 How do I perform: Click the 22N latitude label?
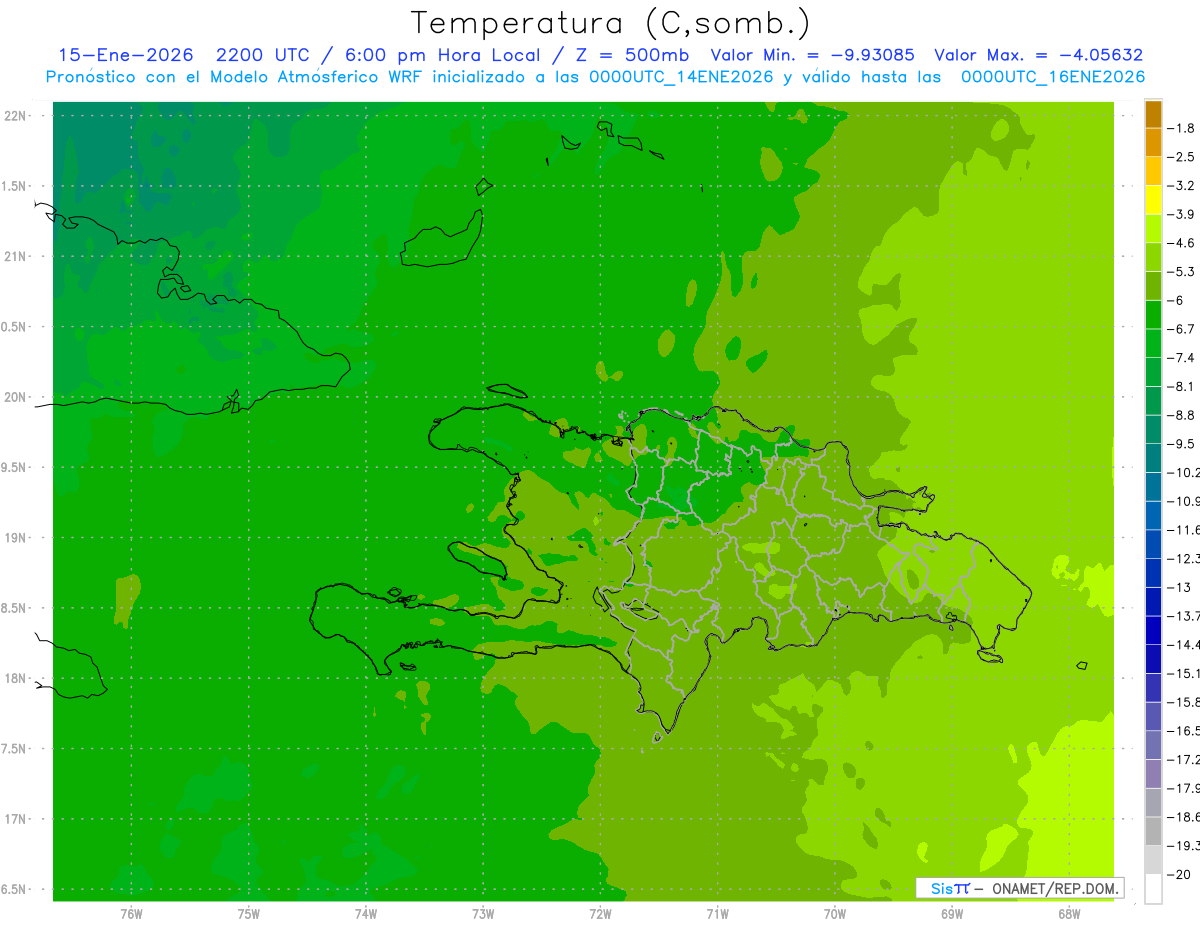pyautogui.click(x=16, y=116)
